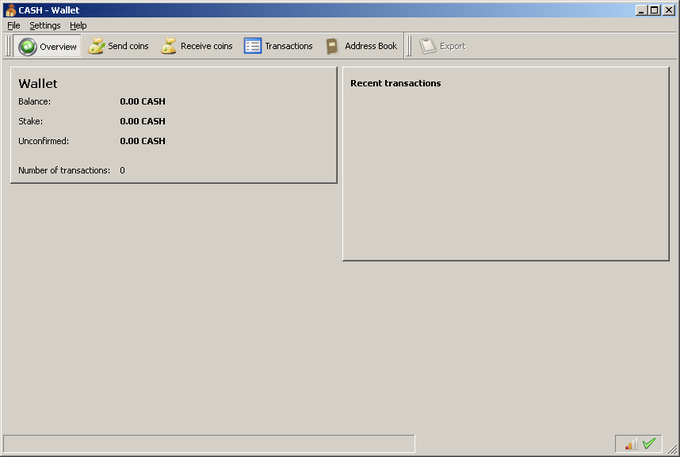Minimize the CASH Wallet window

click(x=642, y=10)
